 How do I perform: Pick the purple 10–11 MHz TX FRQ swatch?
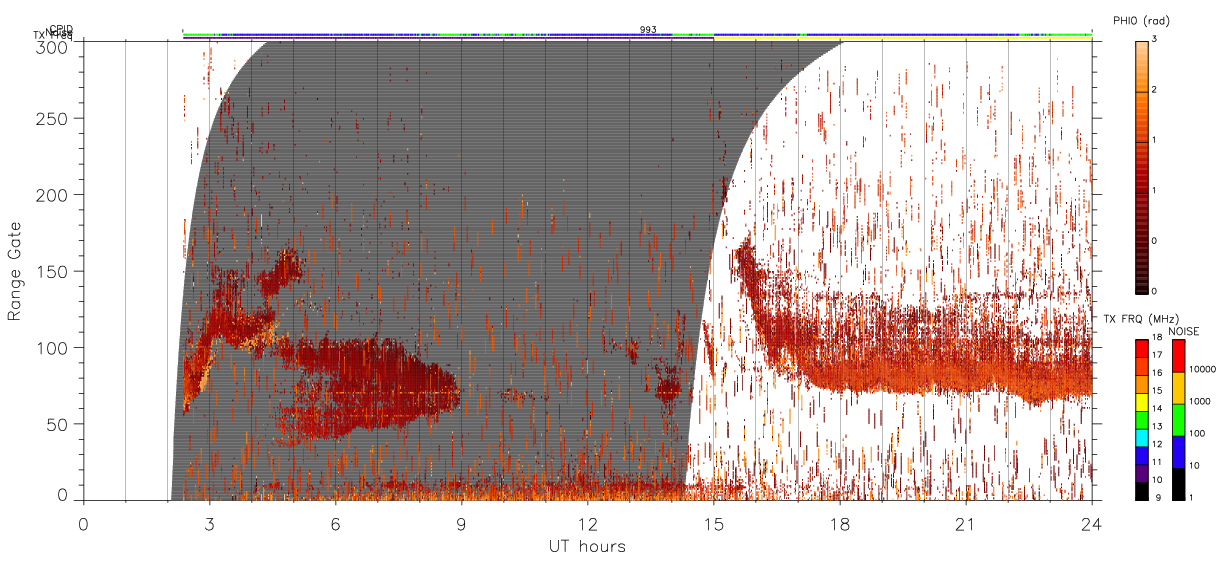(x=1142, y=473)
